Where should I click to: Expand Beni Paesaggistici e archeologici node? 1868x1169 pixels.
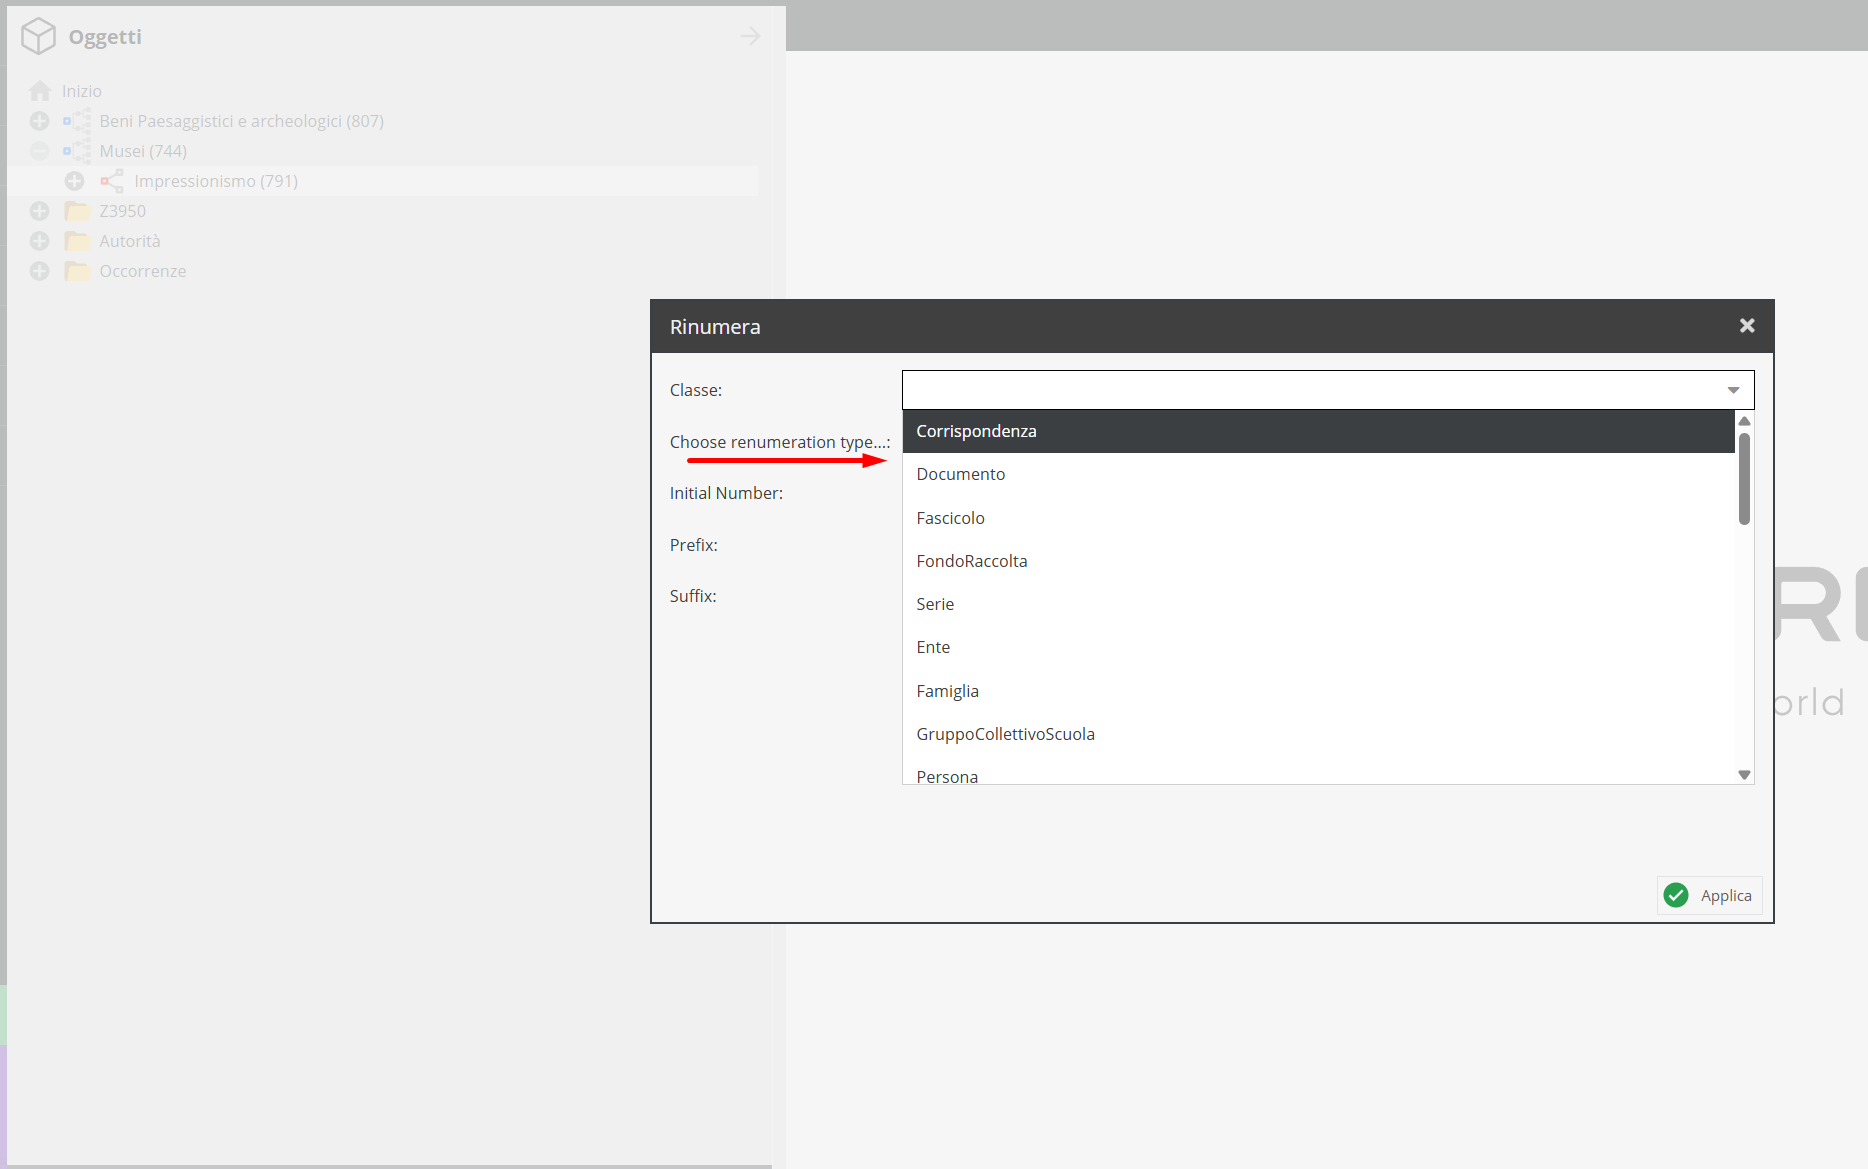[39, 121]
